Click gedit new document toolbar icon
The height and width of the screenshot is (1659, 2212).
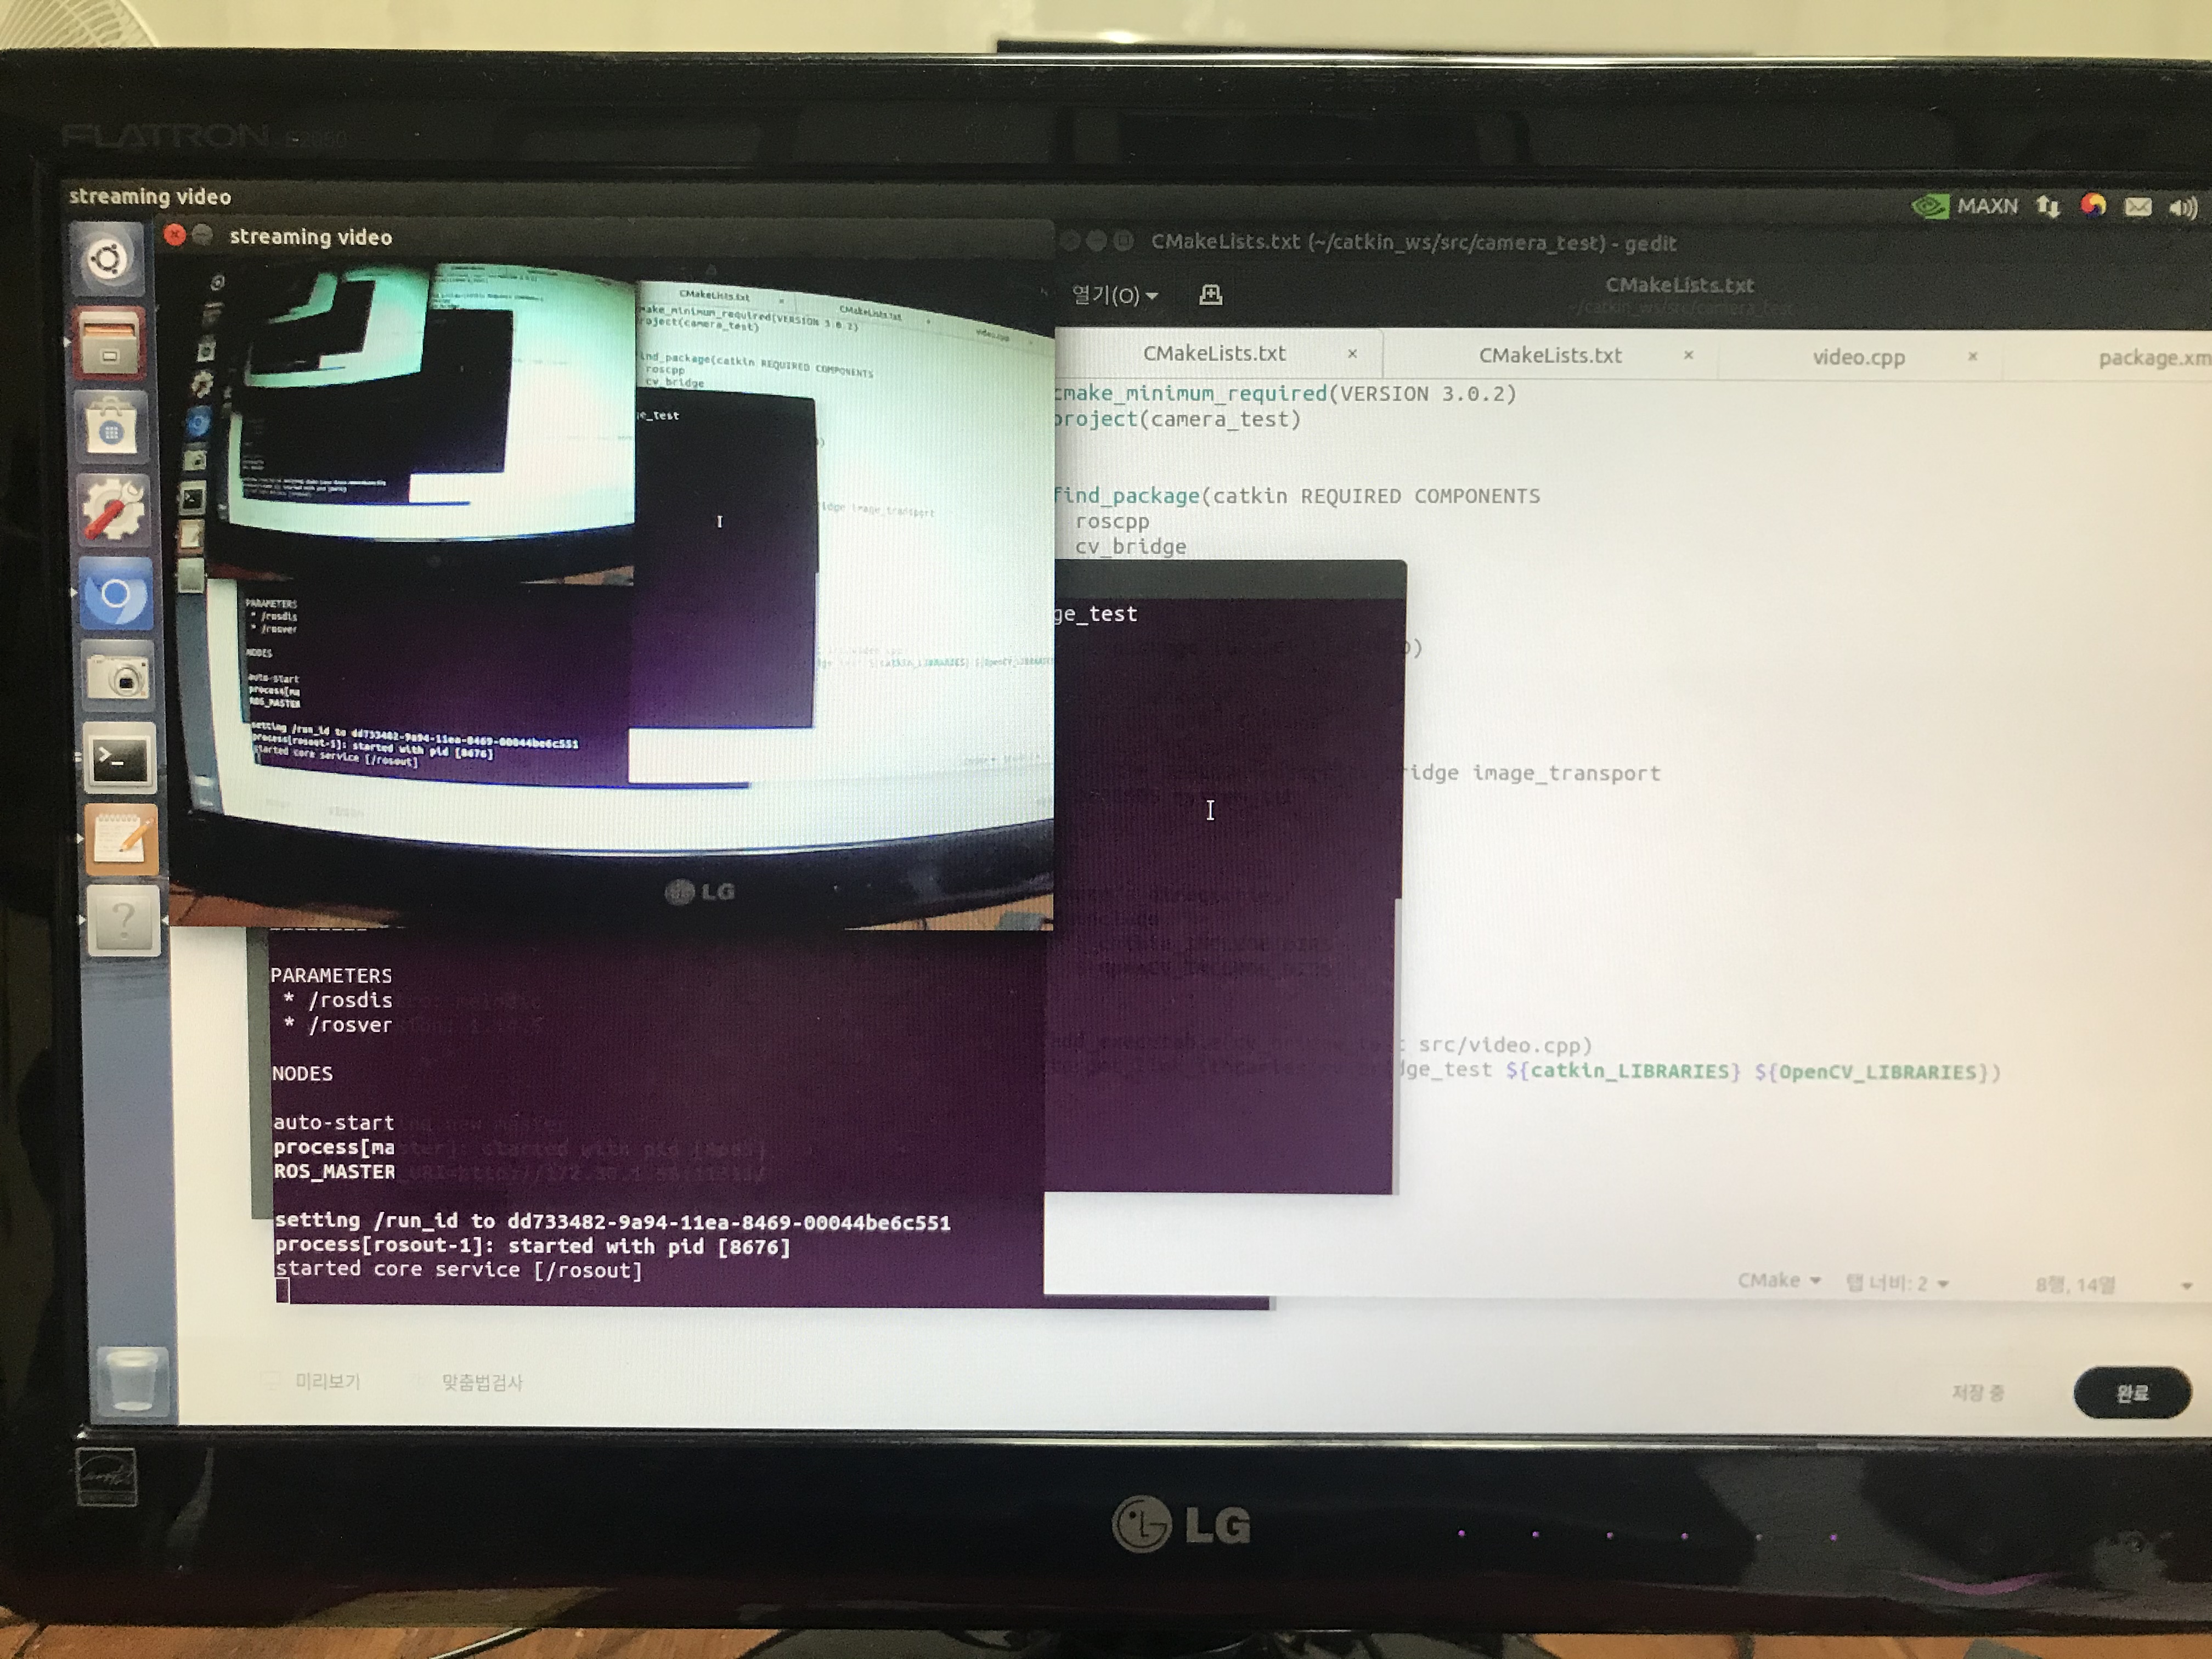point(1210,295)
